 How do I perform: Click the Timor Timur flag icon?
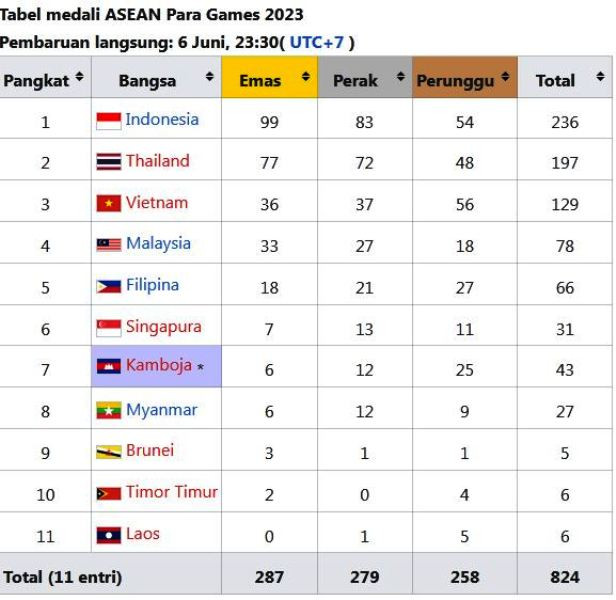[x=109, y=494]
